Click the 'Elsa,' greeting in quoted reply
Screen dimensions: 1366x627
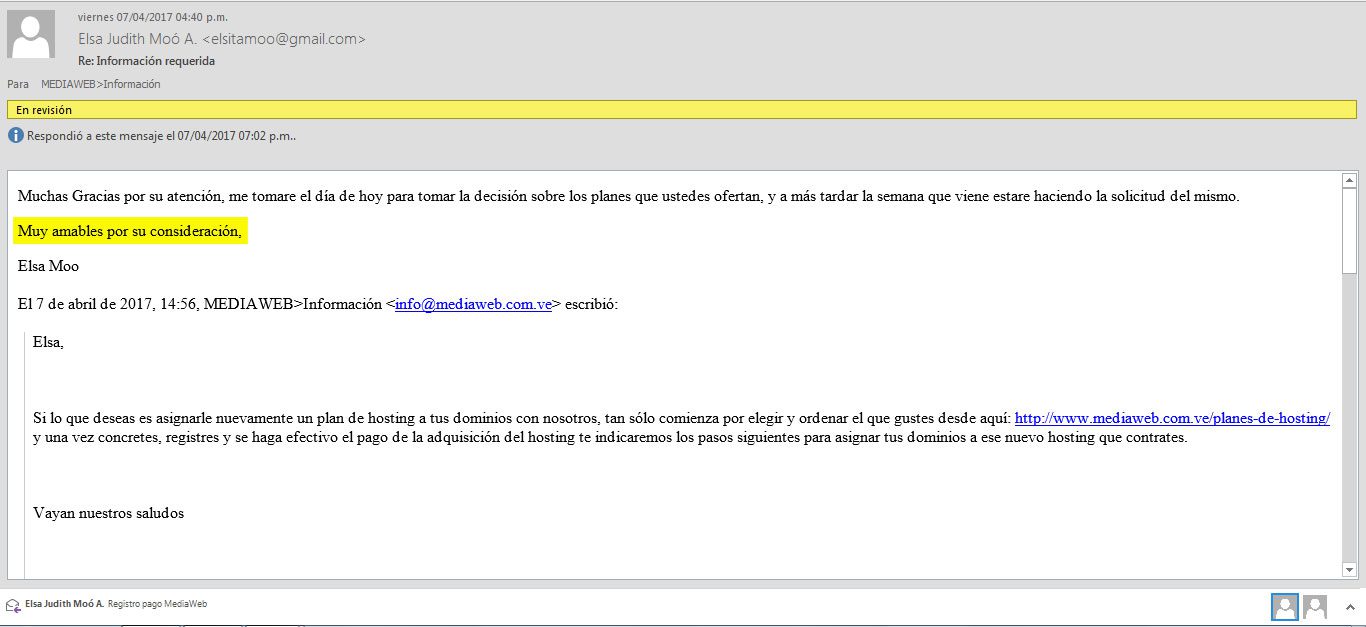click(48, 342)
